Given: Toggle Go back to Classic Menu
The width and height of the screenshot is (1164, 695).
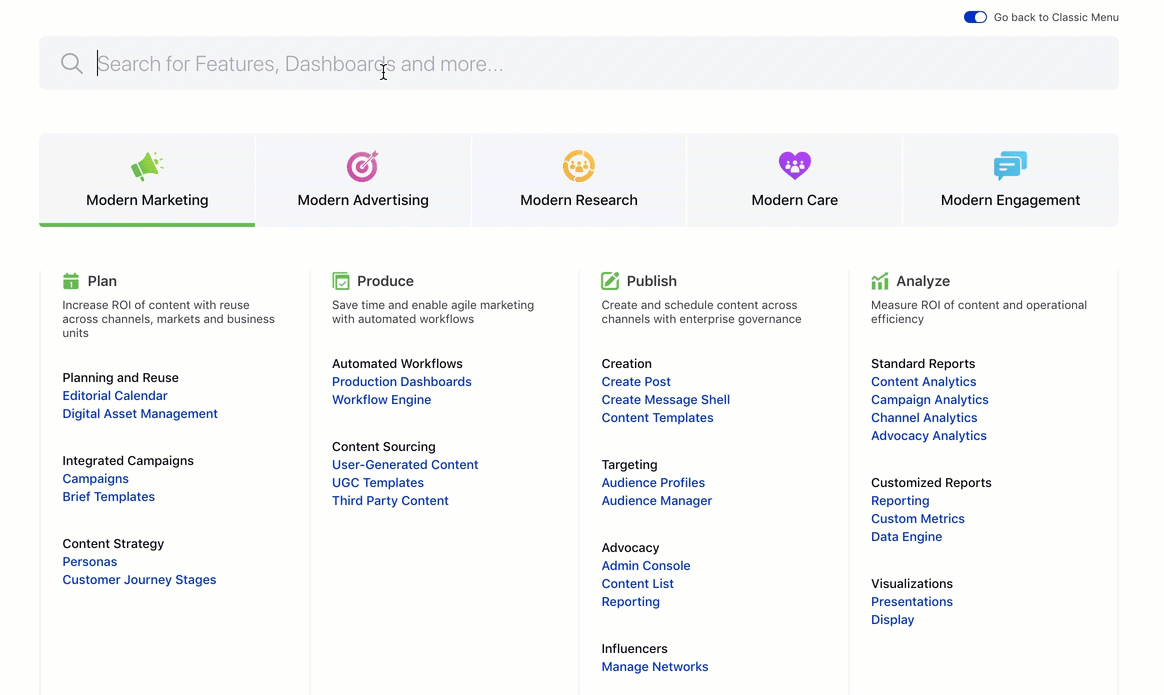Looking at the screenshot, I should [975, 16].
